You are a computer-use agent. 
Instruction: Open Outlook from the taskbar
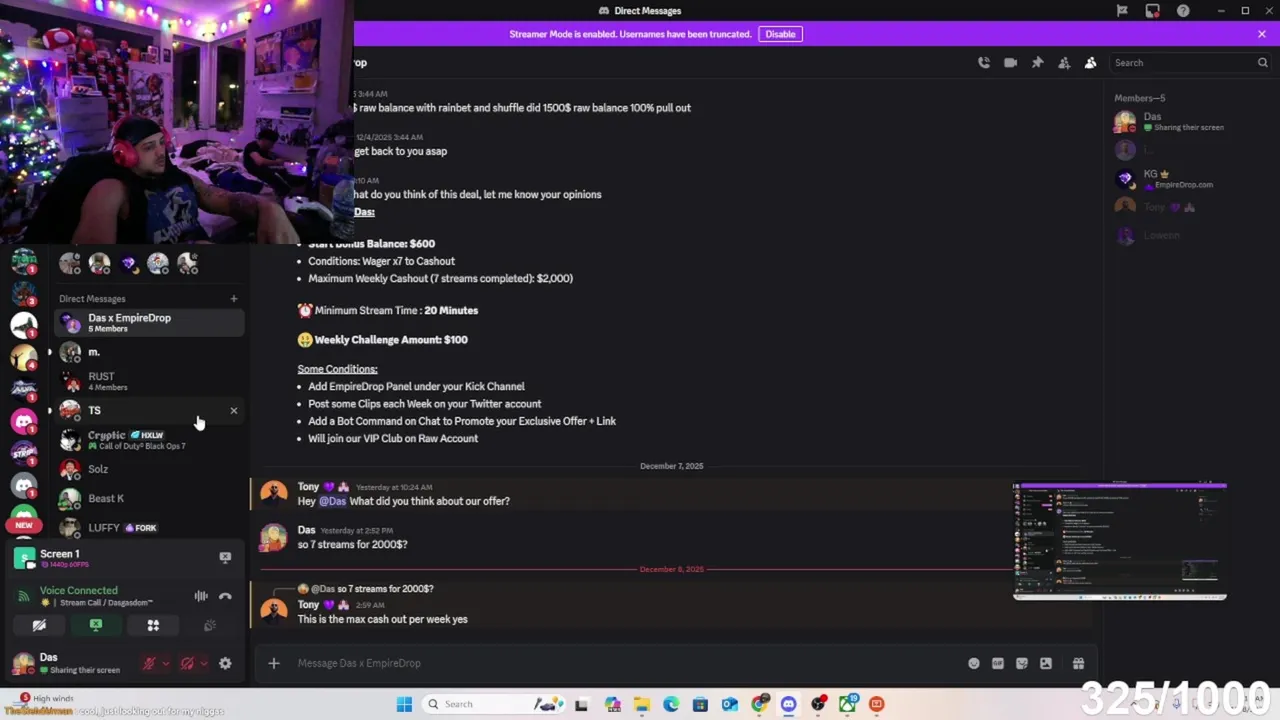point(730,704)
